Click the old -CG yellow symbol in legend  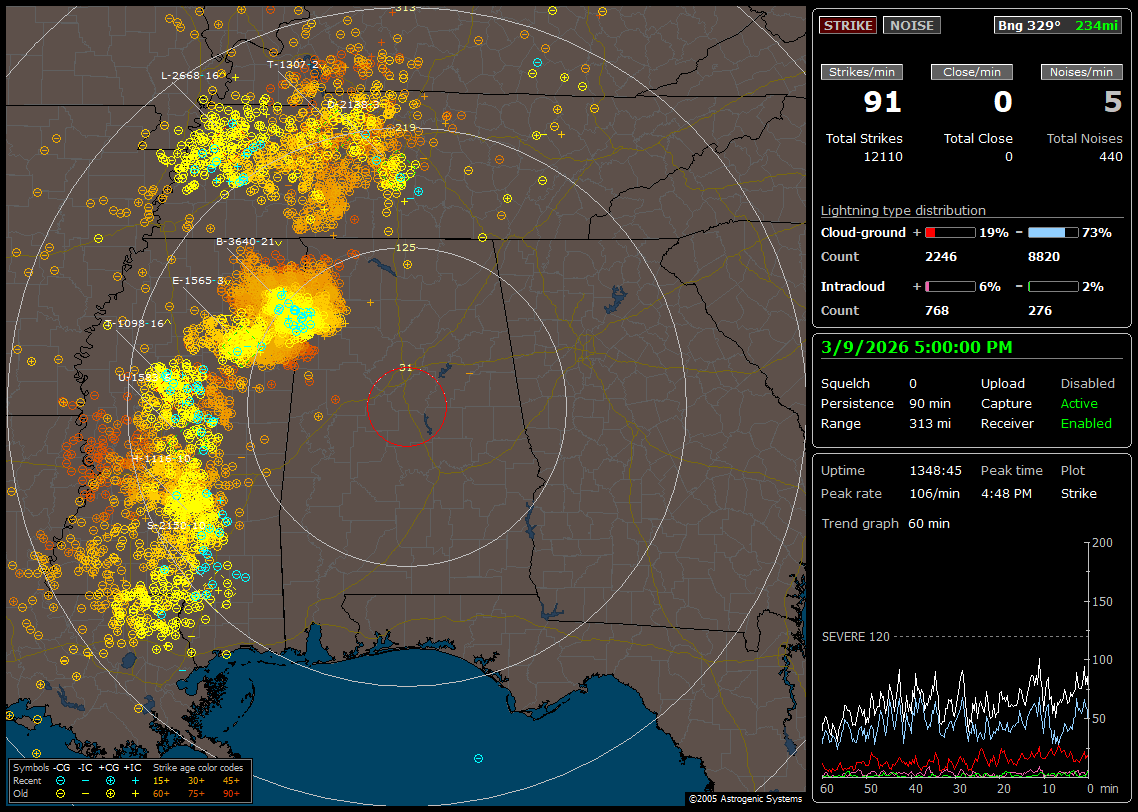[61, 793]
